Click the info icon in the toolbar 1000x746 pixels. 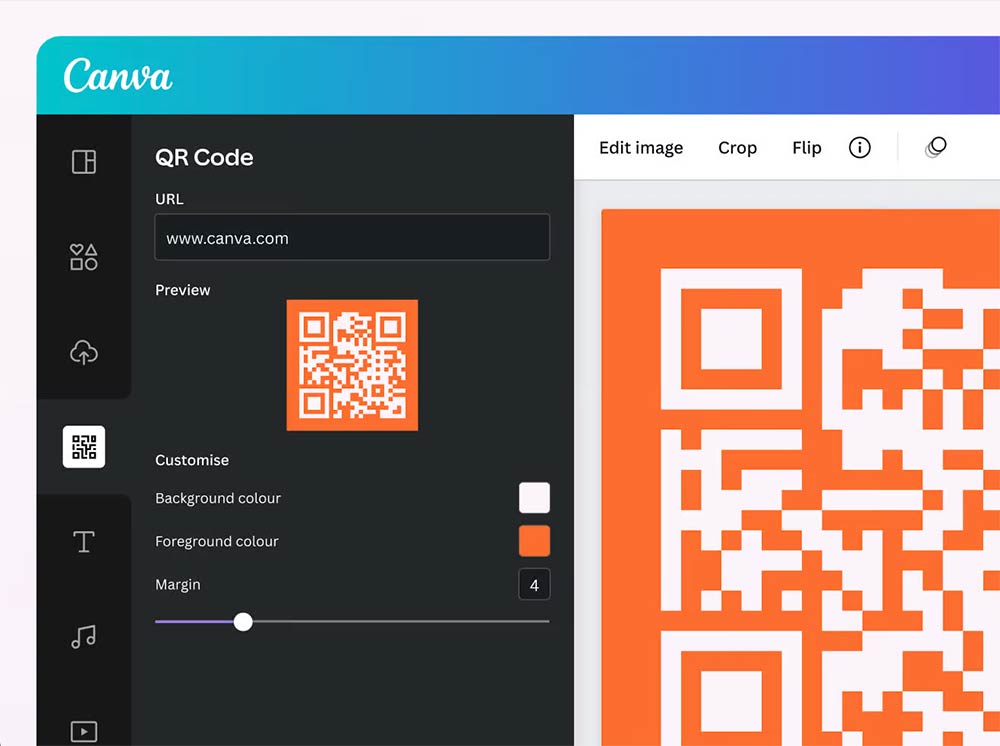pyautogui.click(x=860, y=148)
